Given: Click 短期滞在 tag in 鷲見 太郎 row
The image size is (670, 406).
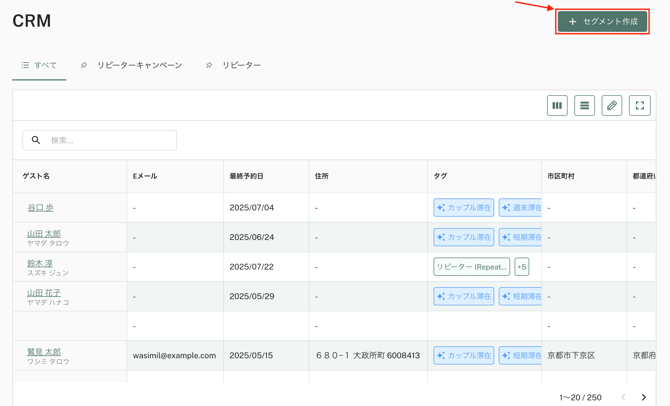Looking at the screenshot, I should pos(520,355).
